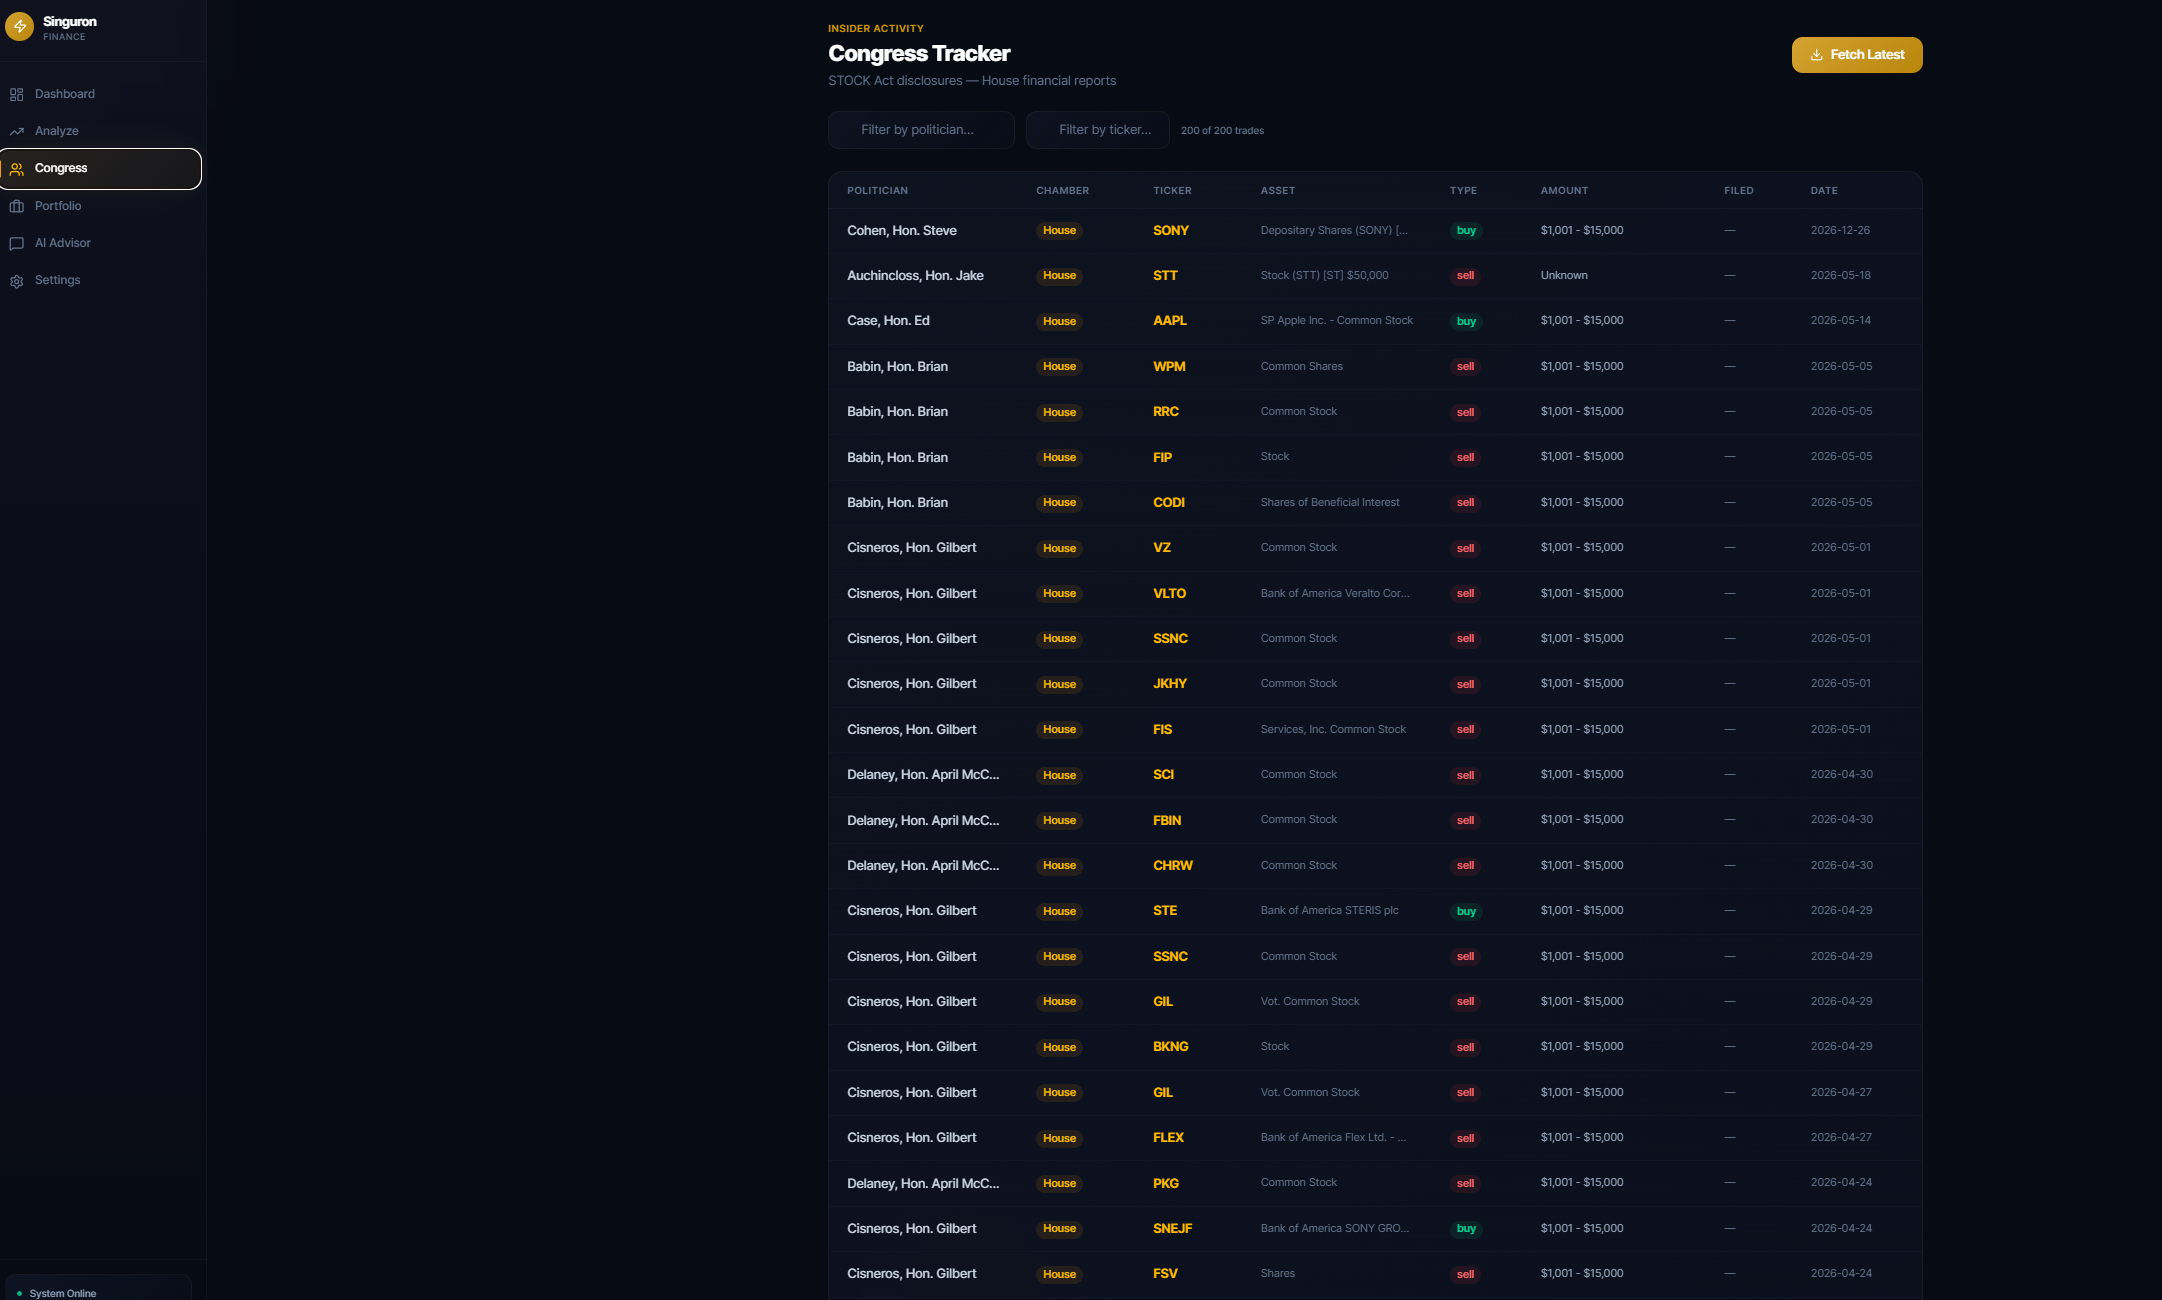Screen dimensions: 2162x1300
Task: Click the SCI ticker symbol
Action: click(x=1163, y=774)
